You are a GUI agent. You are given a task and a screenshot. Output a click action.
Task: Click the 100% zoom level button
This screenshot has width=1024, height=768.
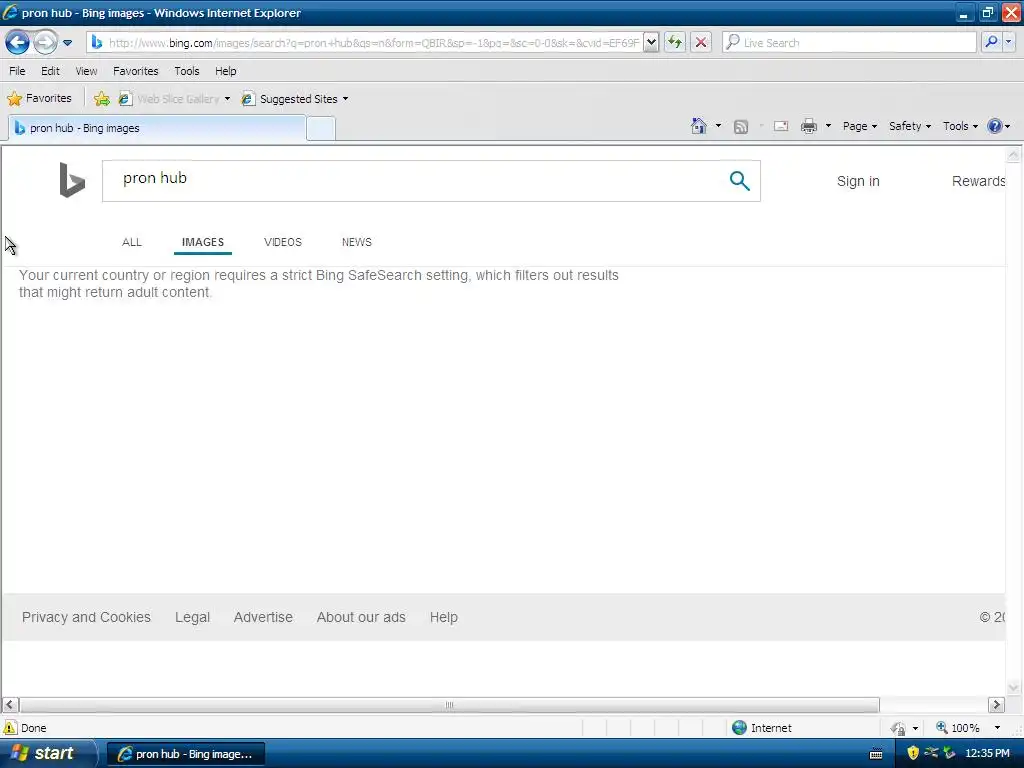click(958, 728)
